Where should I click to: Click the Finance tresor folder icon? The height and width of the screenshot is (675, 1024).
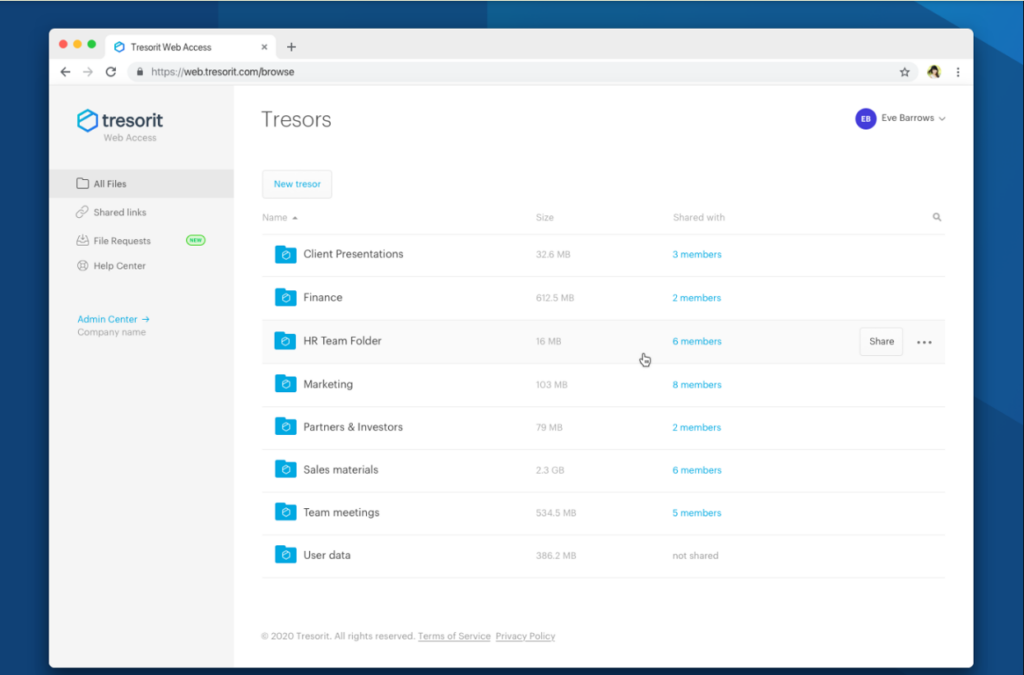click(x=285, y=297)
